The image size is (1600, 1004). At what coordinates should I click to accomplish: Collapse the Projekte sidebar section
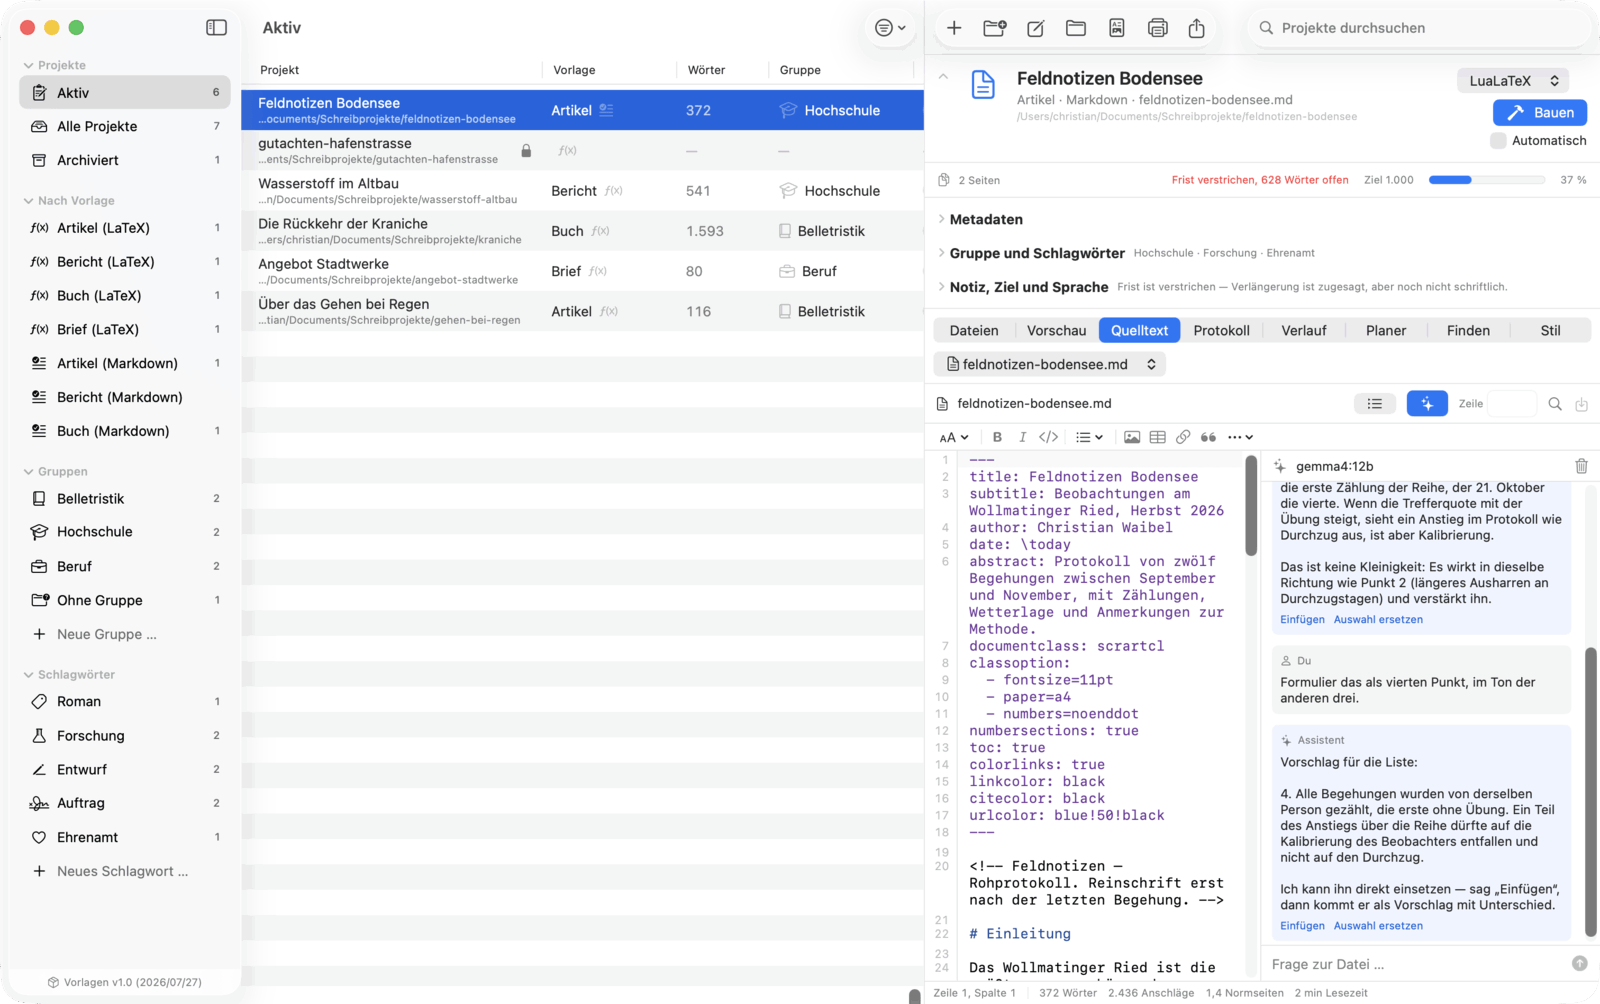28,65
